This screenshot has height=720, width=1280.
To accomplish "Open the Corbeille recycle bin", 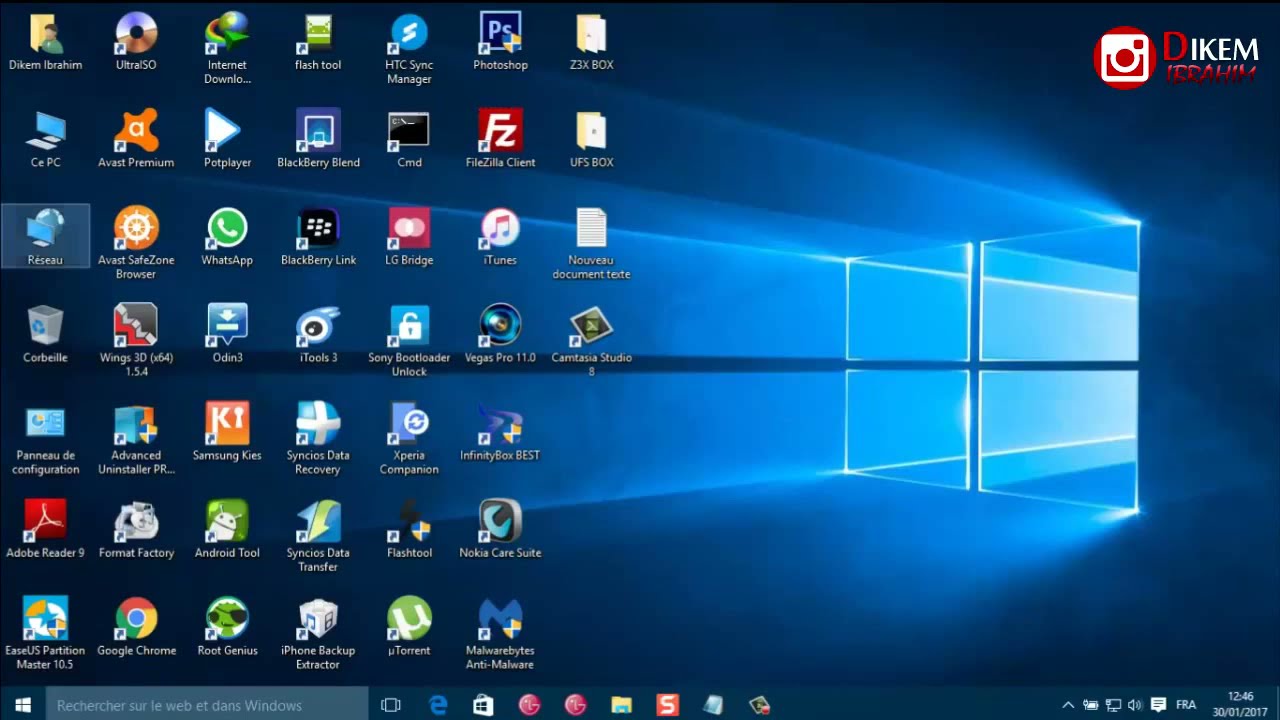I will click(45, 334).
